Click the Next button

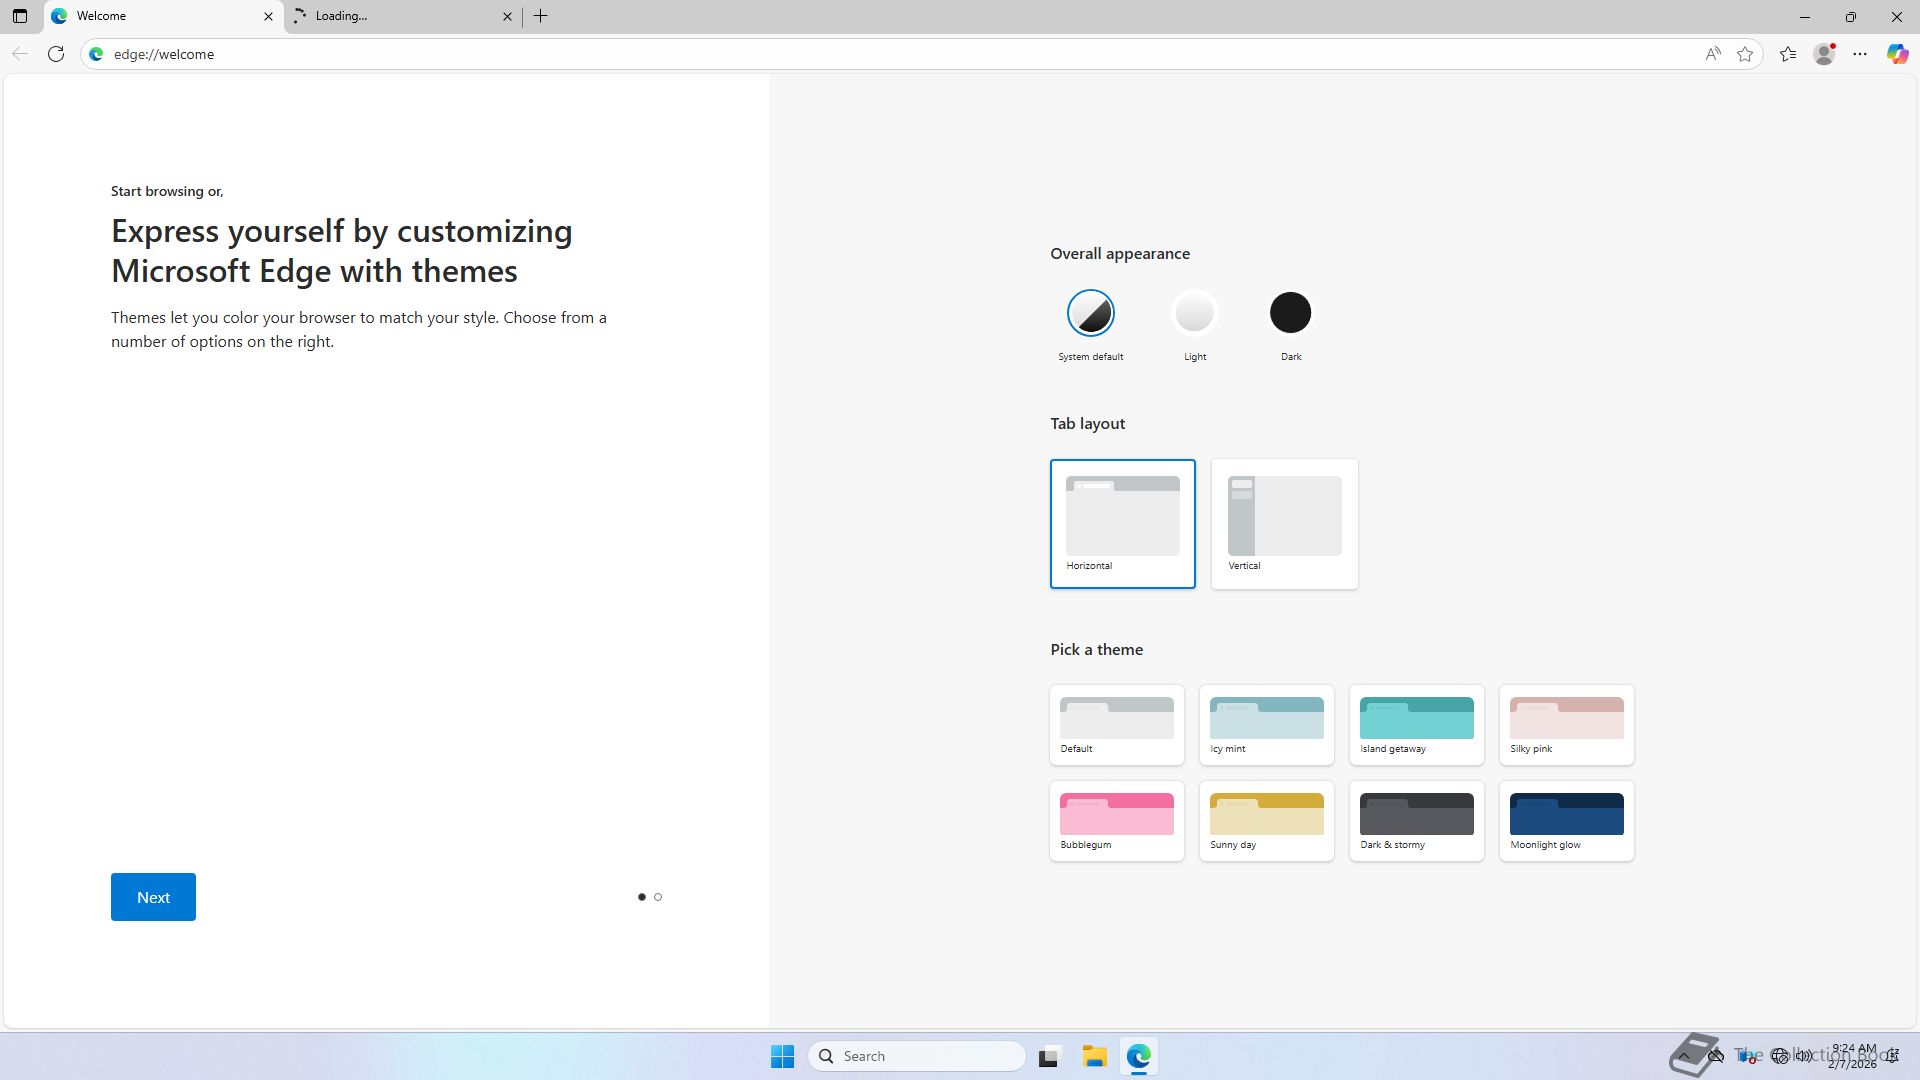pos(153,897)
